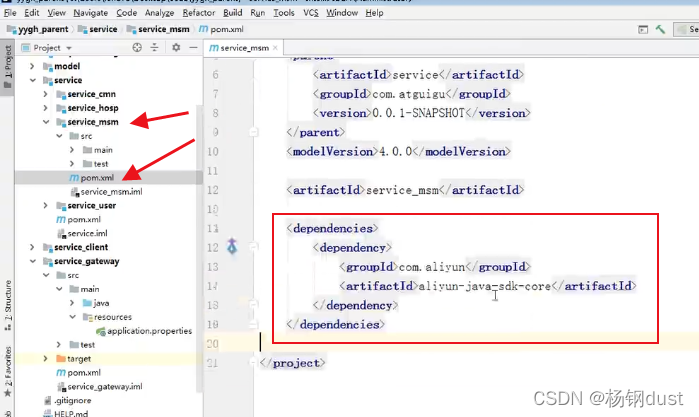
Task: Expand the test folder under service_msm
Action: click(72, 164)
